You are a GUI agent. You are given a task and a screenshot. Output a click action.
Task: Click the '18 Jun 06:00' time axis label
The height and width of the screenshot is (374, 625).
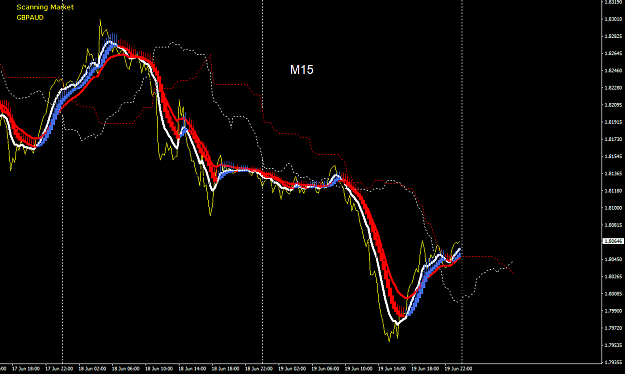(126, 369)
